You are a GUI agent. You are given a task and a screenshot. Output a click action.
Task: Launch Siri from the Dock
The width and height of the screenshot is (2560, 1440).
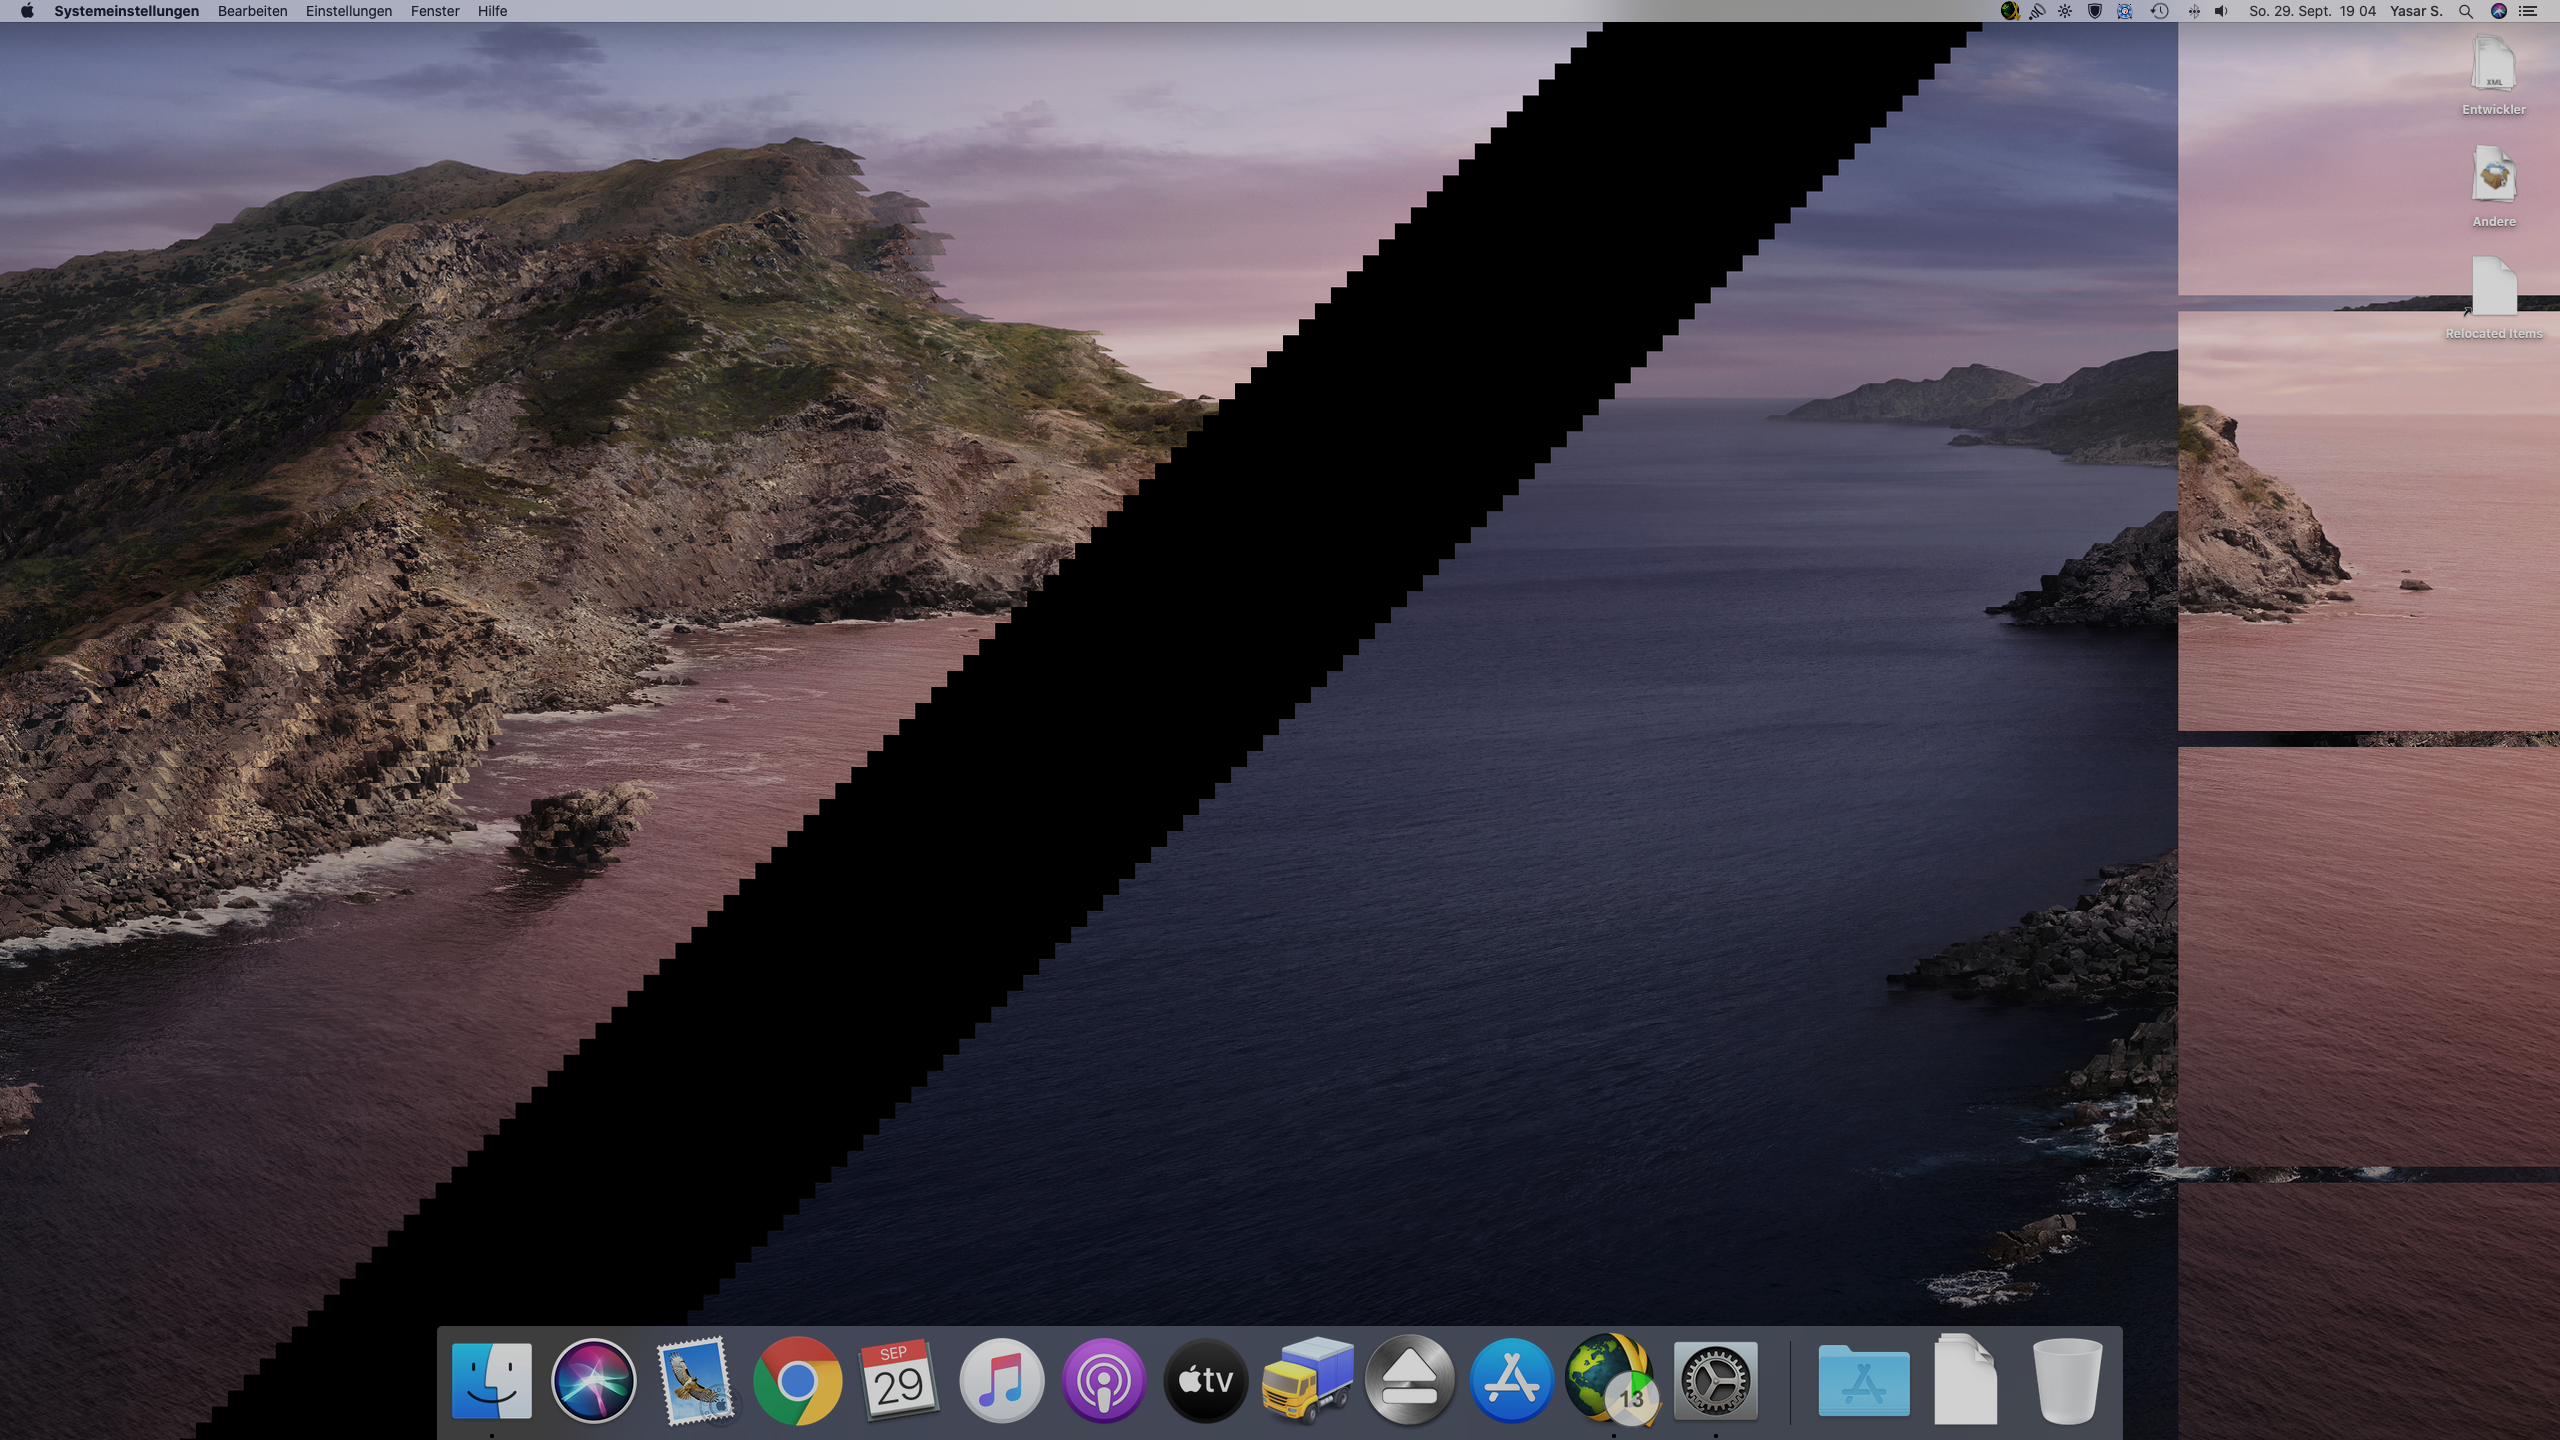click(593, 1381)
